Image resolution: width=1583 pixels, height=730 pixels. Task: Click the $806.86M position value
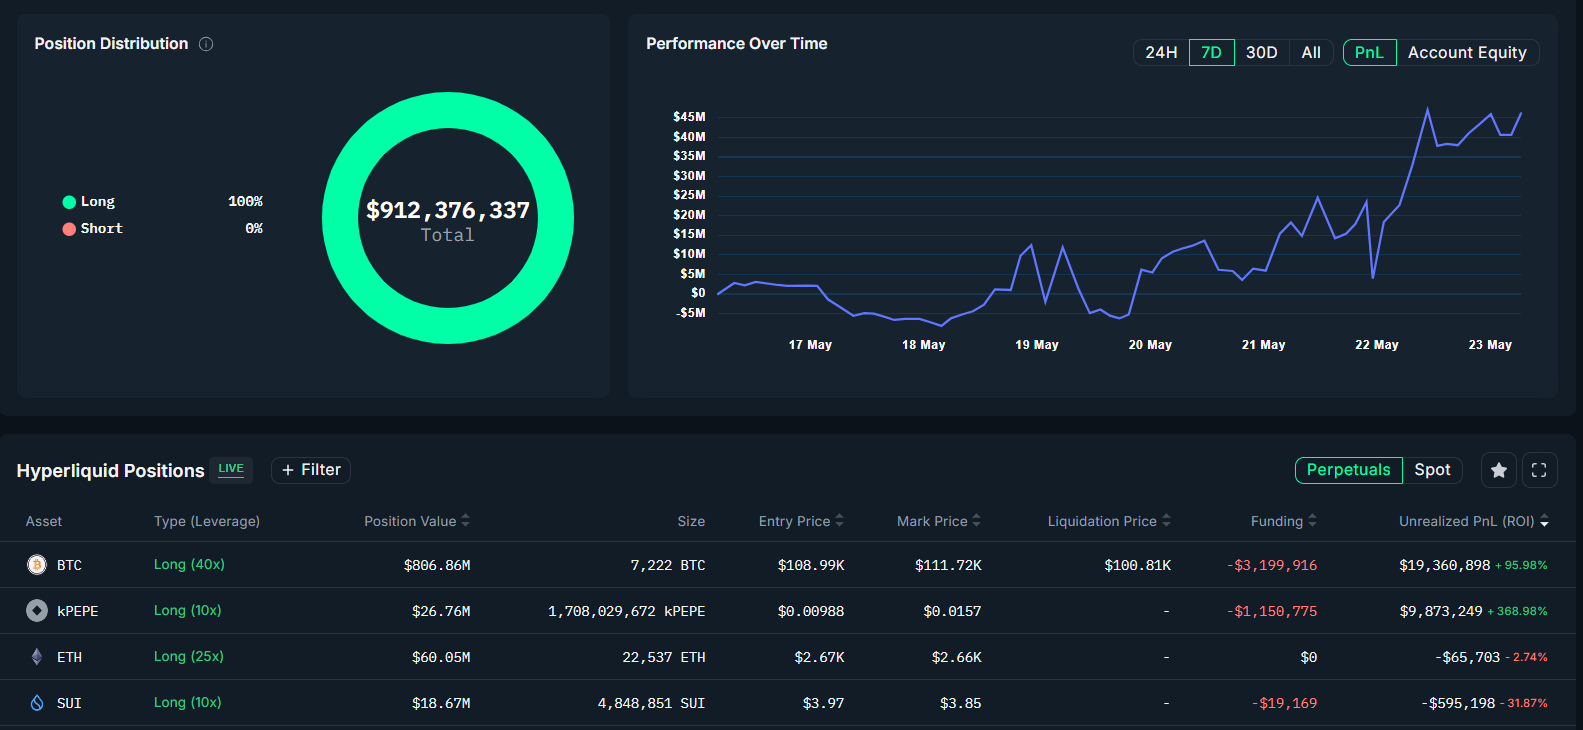(x=437, y=565)
